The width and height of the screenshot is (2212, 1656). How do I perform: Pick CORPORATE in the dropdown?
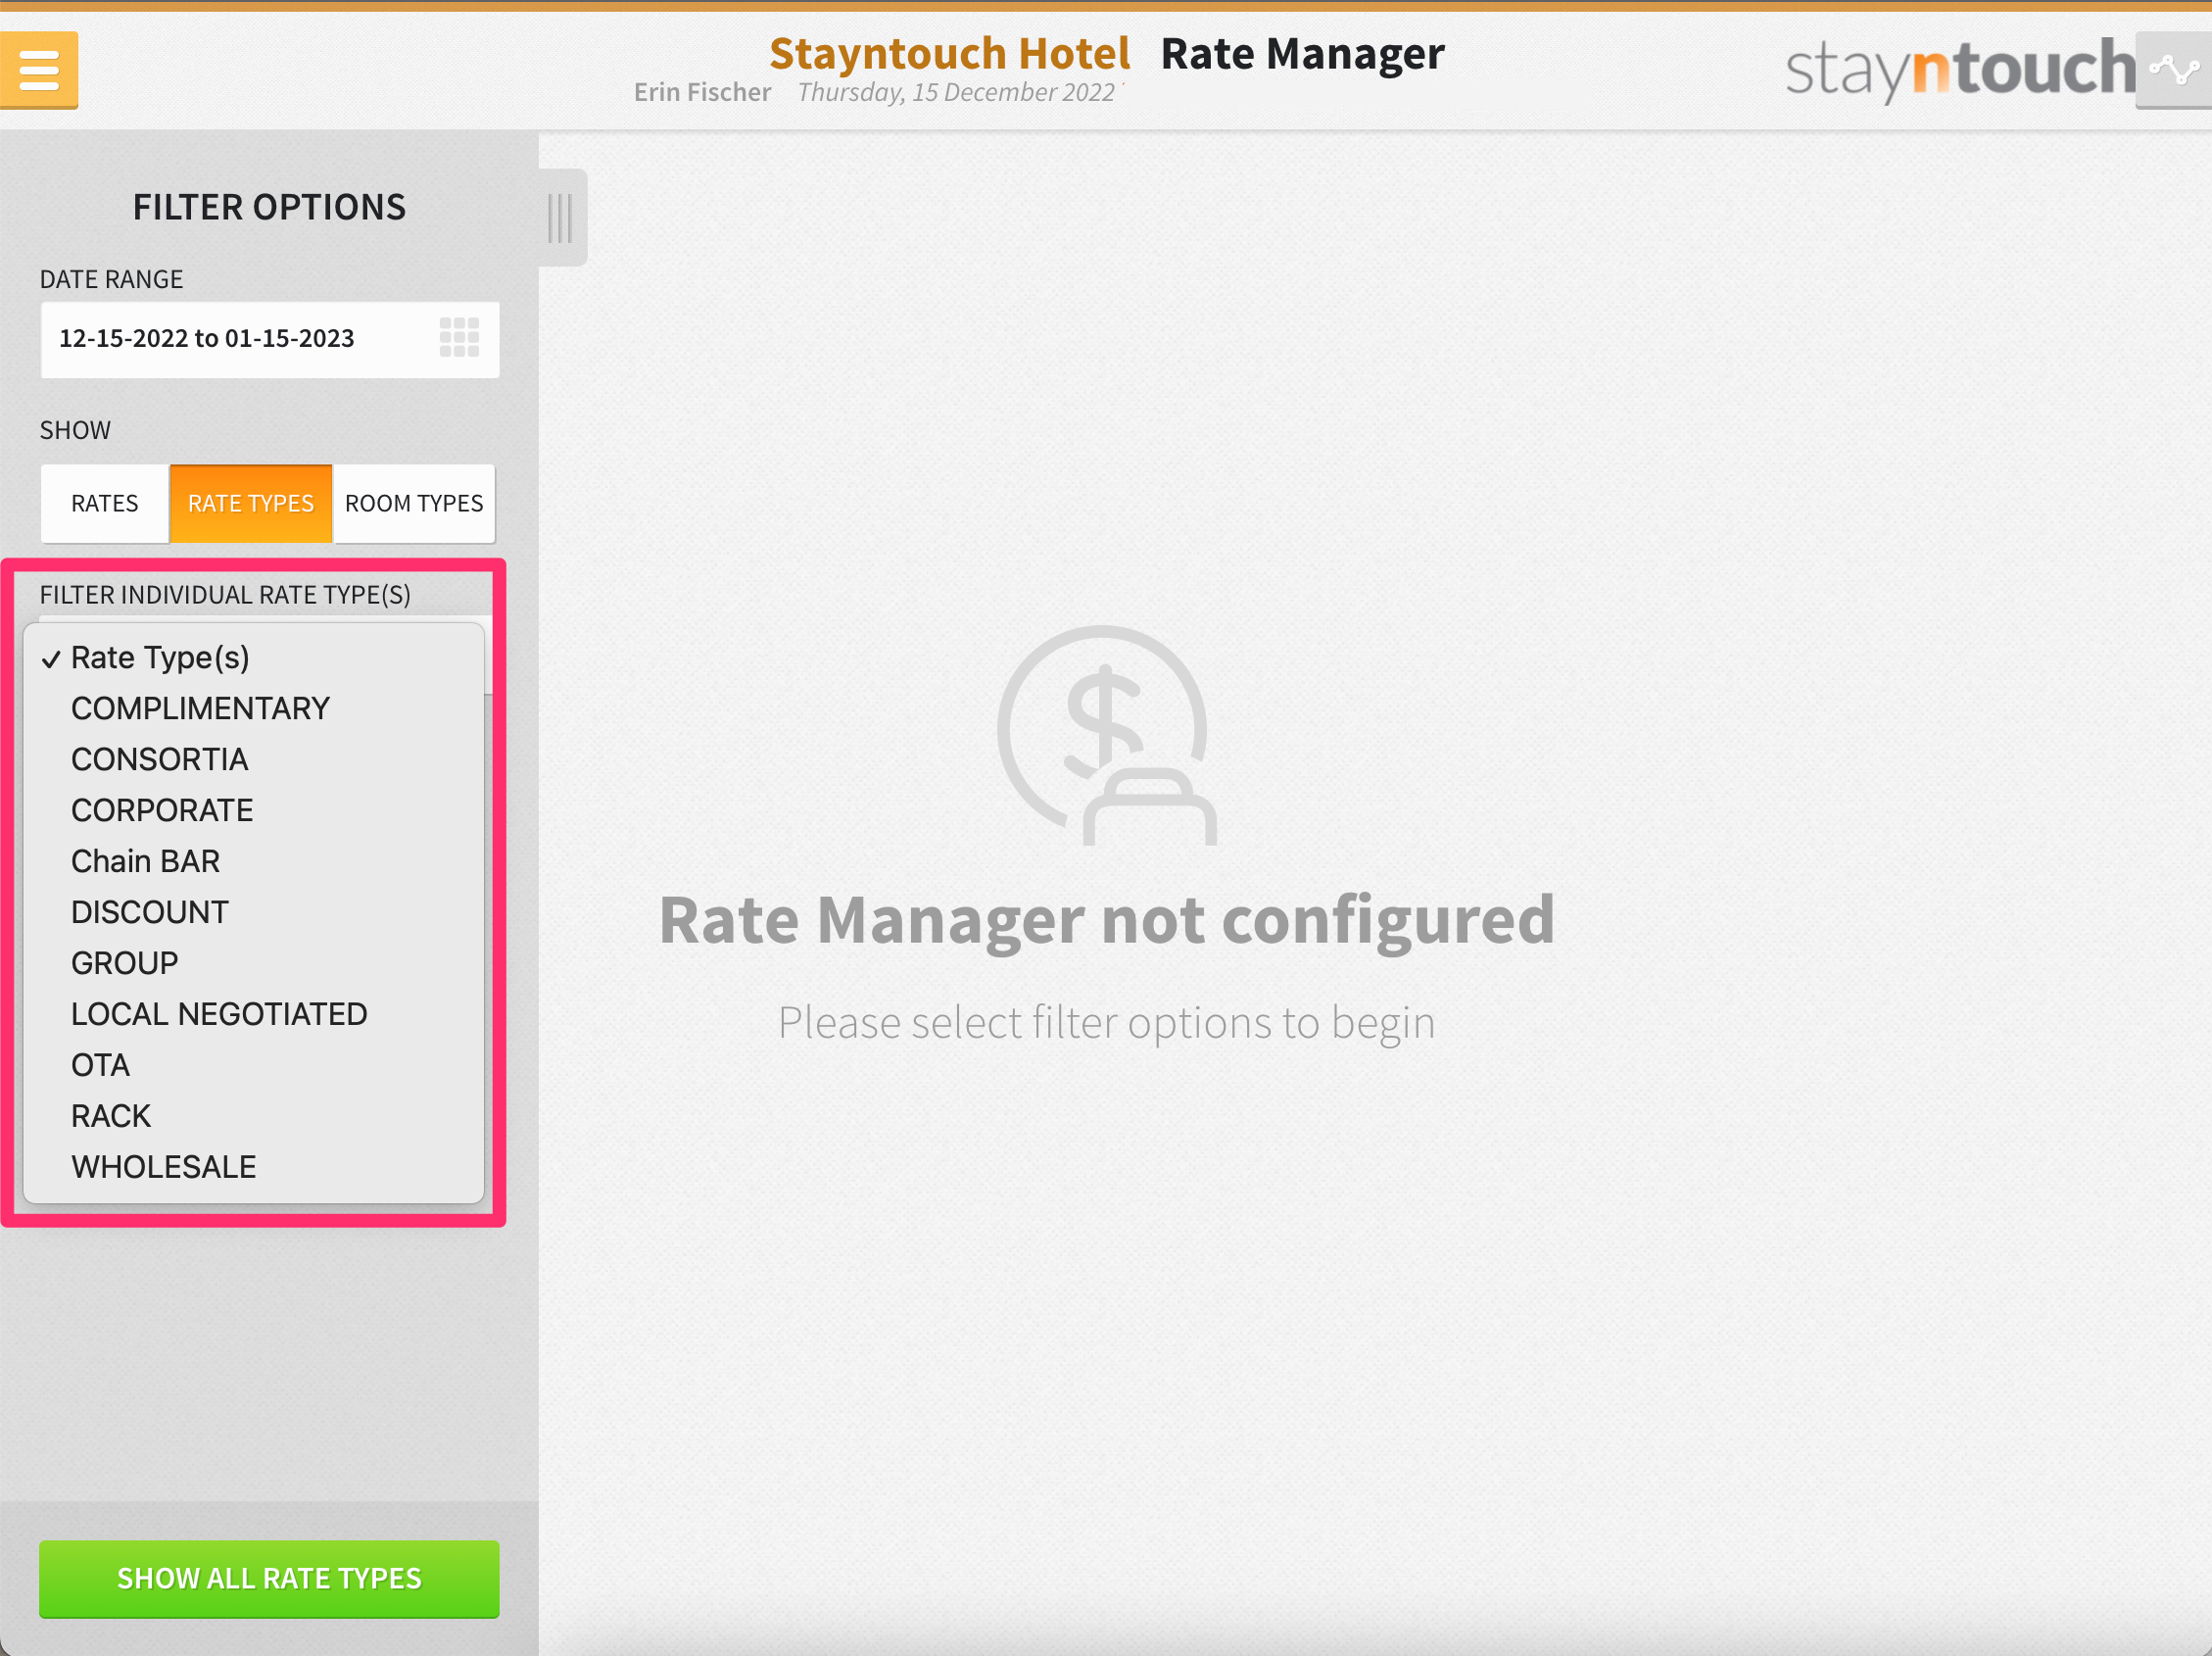pos(162,811)
